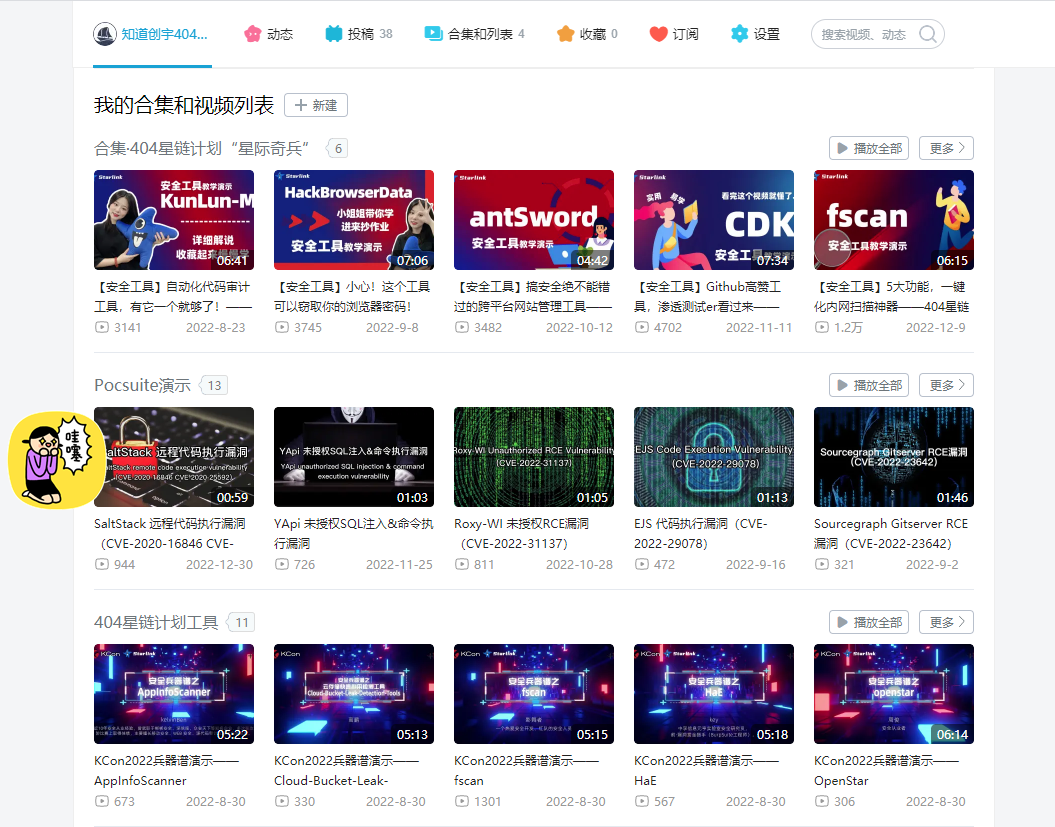Viewport: 1055px width, 827px height.
Task: Click the 新建 button
Action: [316, 105]
